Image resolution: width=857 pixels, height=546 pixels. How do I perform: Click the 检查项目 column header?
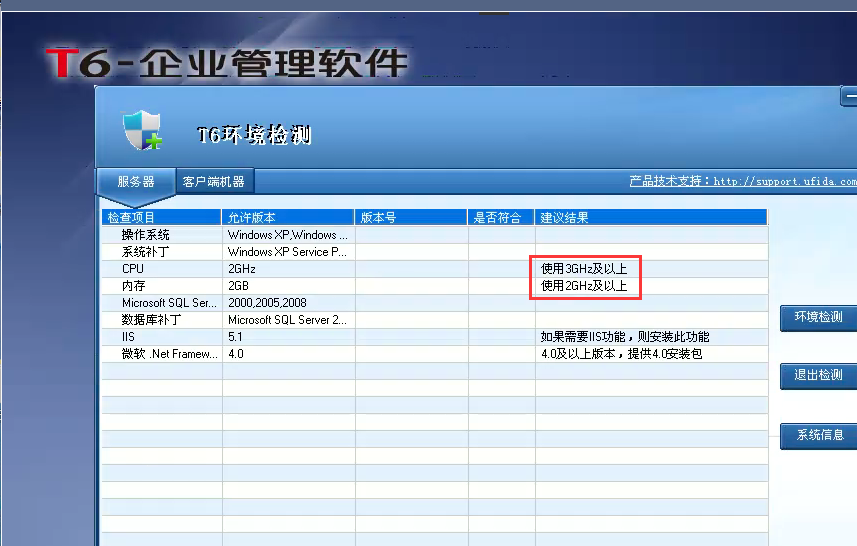coord(161,218)
